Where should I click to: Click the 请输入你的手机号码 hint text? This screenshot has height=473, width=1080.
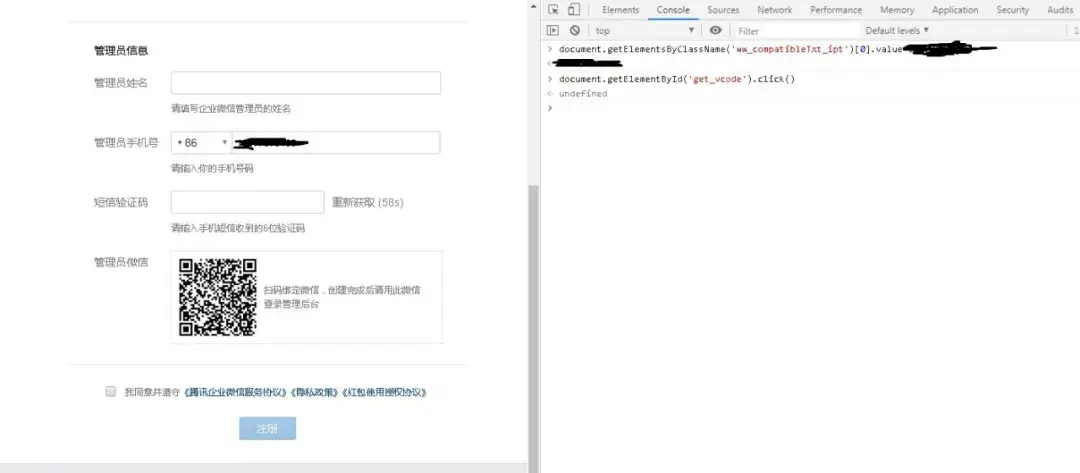coord(212,169)
